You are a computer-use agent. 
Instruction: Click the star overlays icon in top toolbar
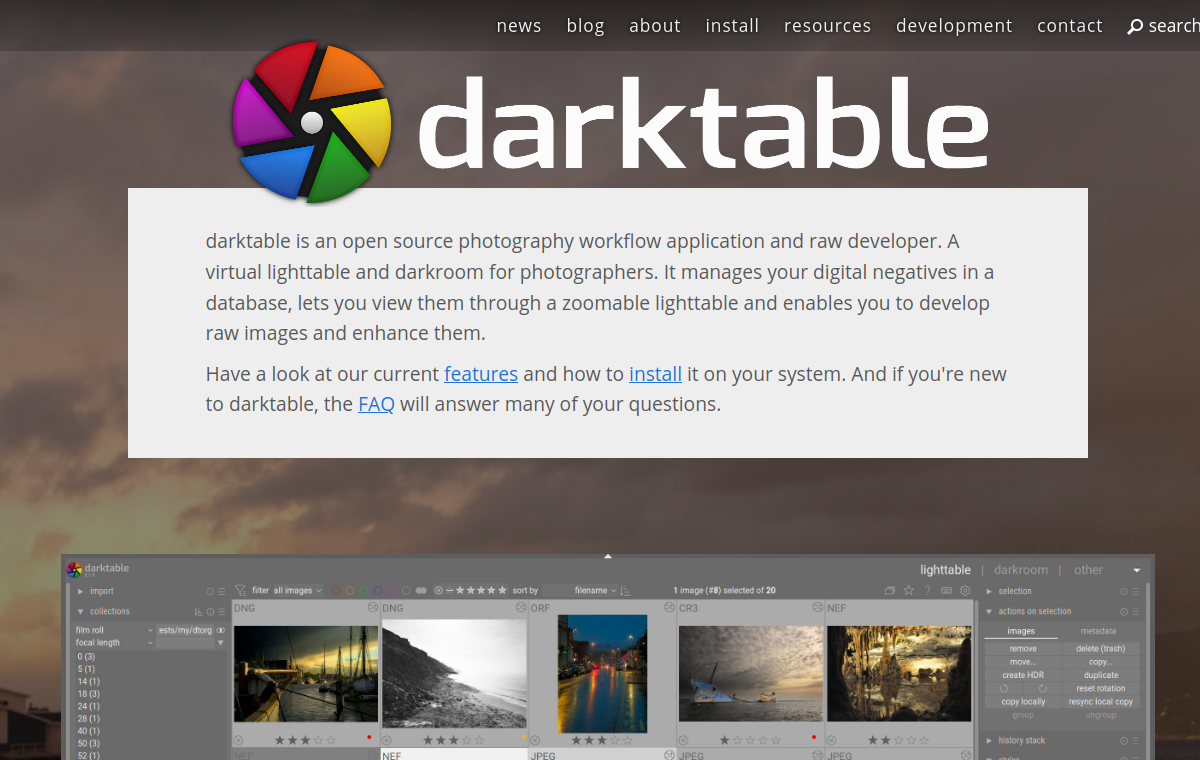909,591
